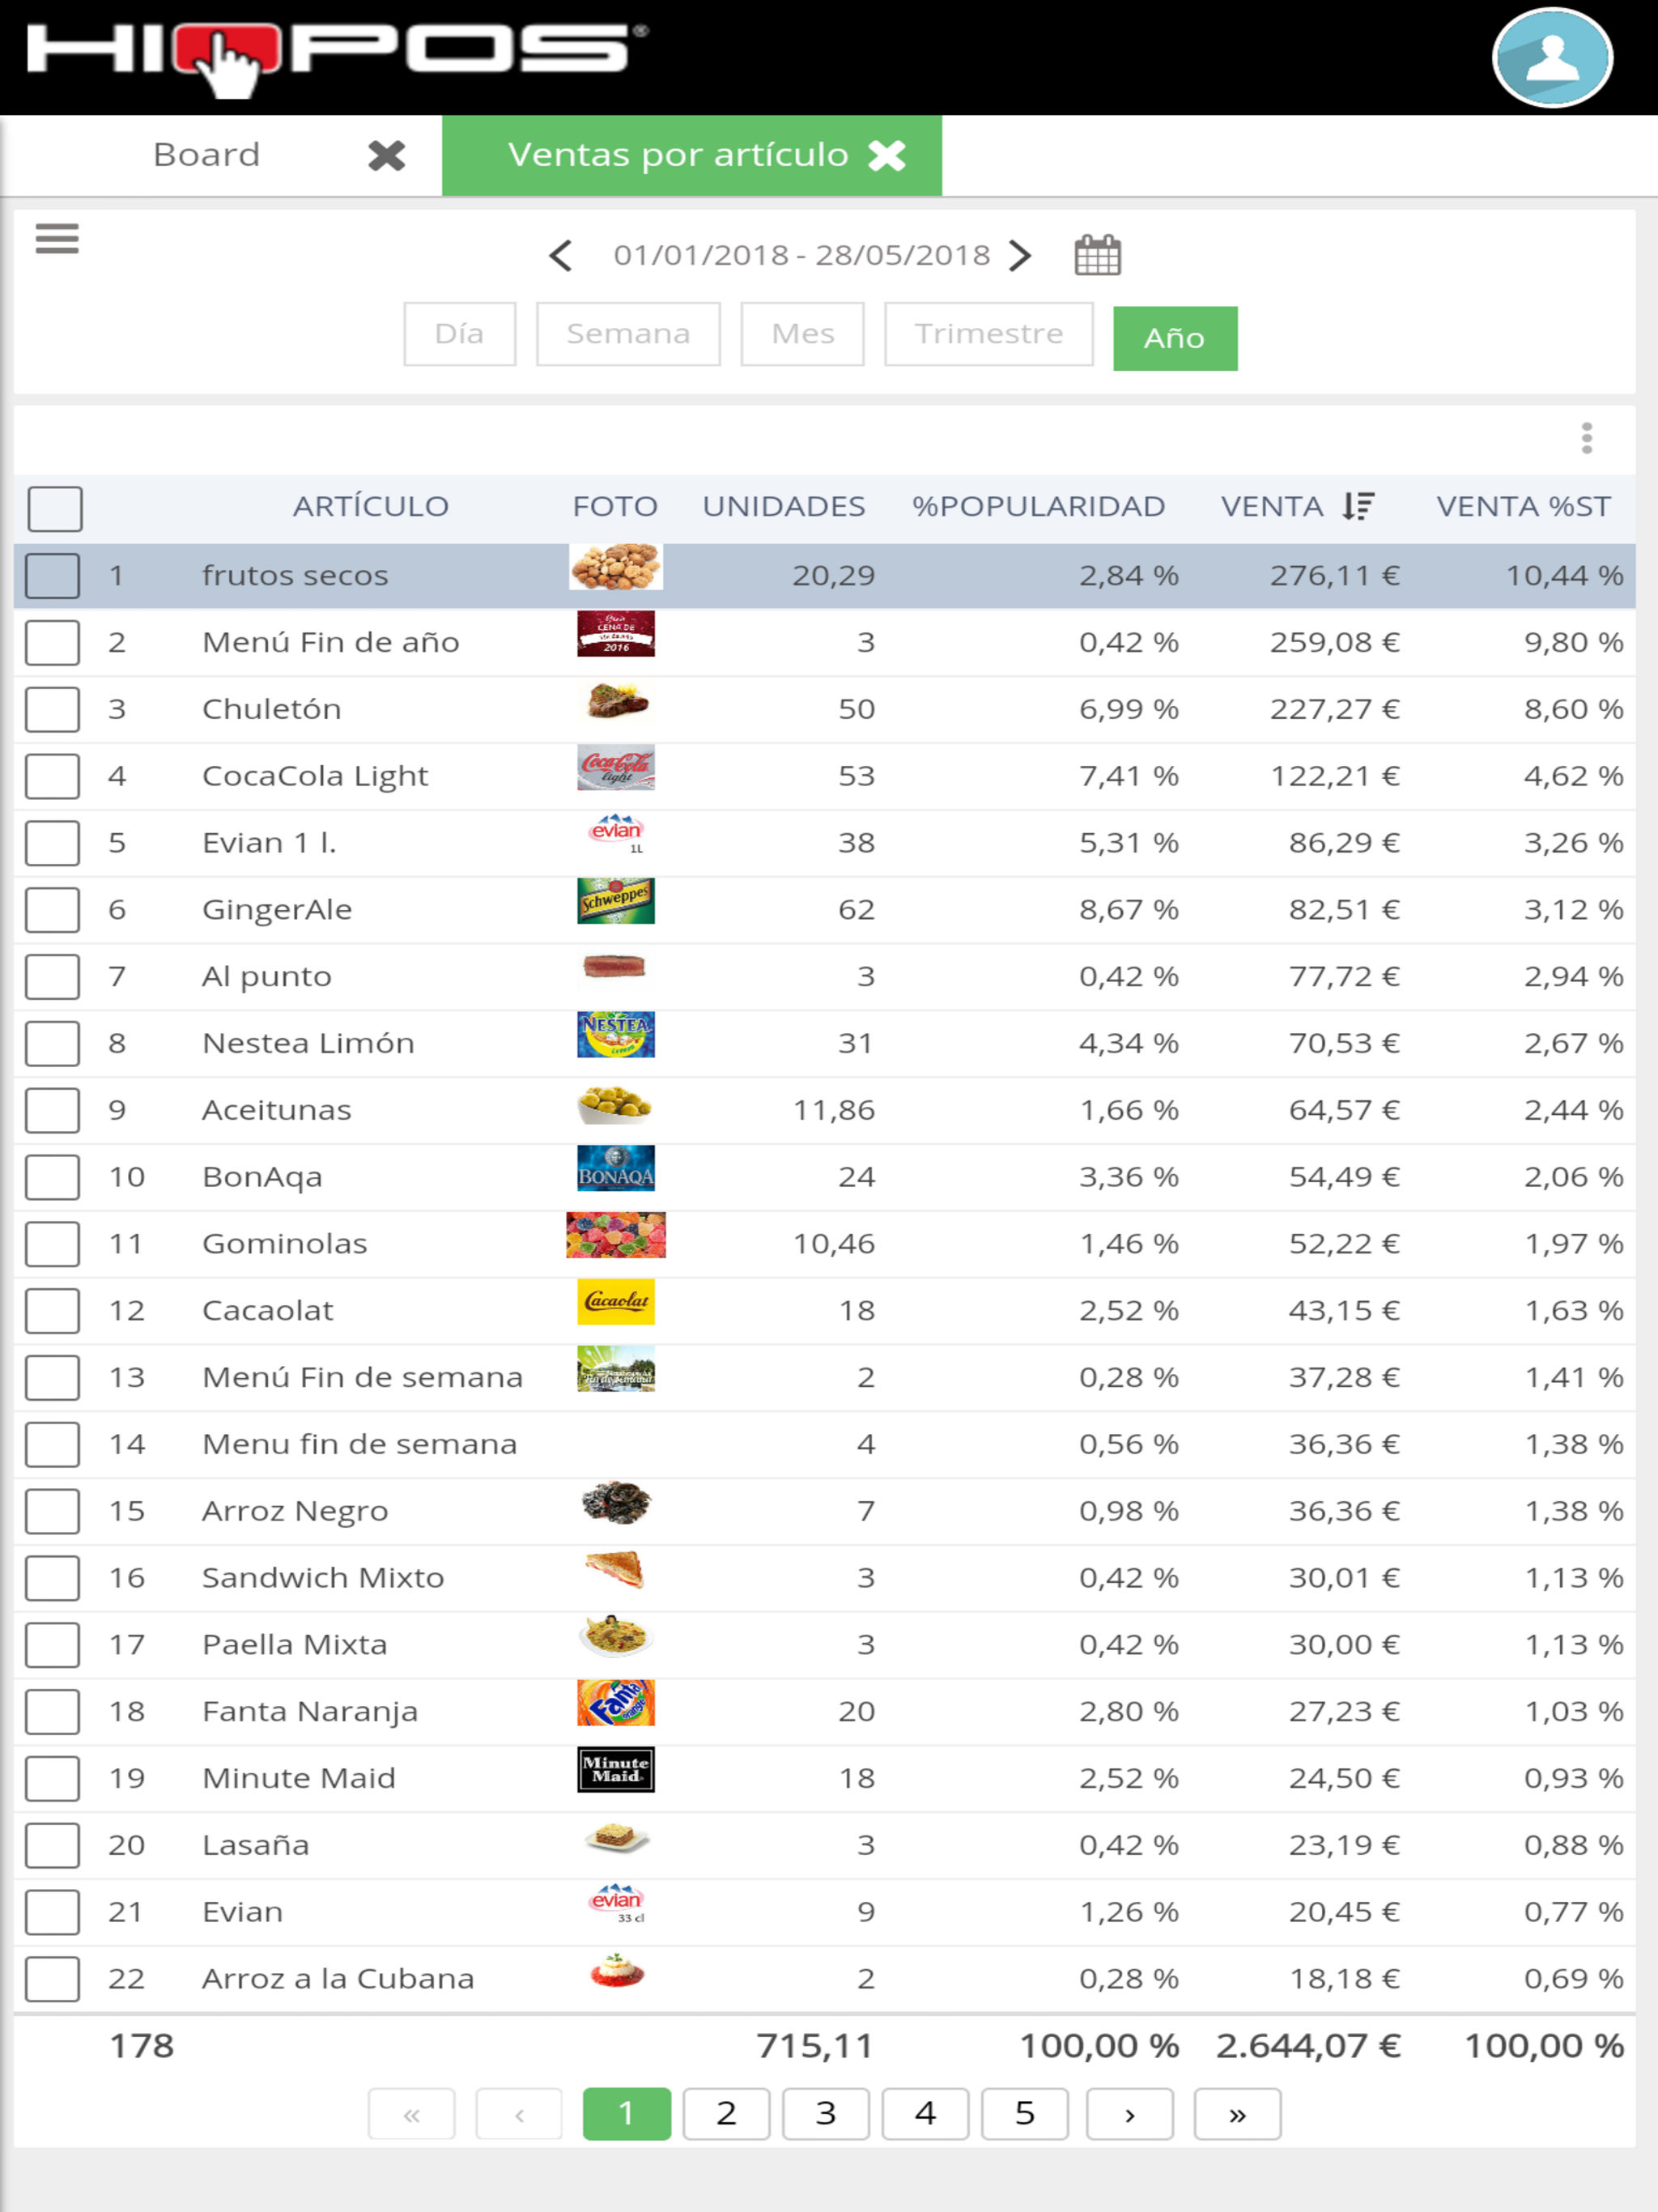Click the date range 01/01/2018 - 28/05/2018
Viewport: 1658px width, 2212px height.
coord(802,256)
